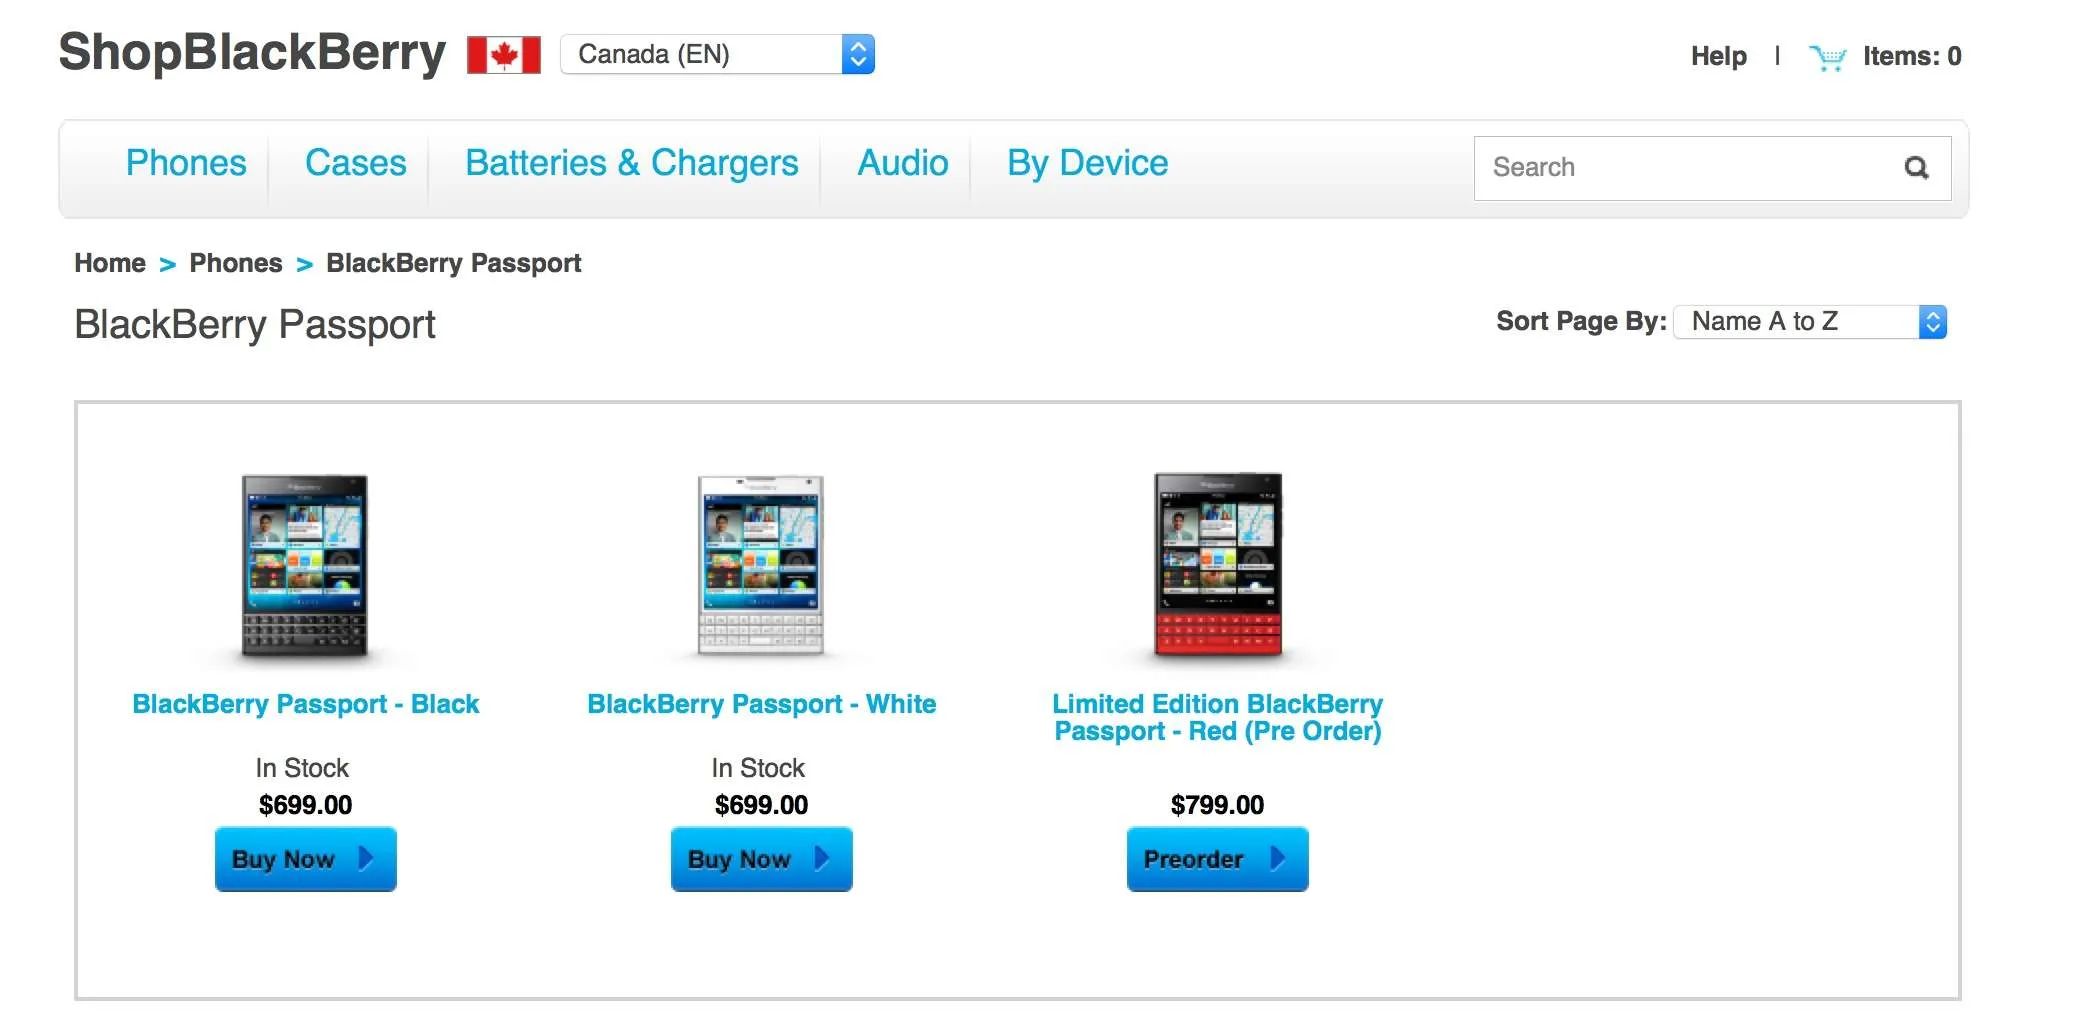
Task: Click Buy Now for black Passport
Action: pos(306,859)
